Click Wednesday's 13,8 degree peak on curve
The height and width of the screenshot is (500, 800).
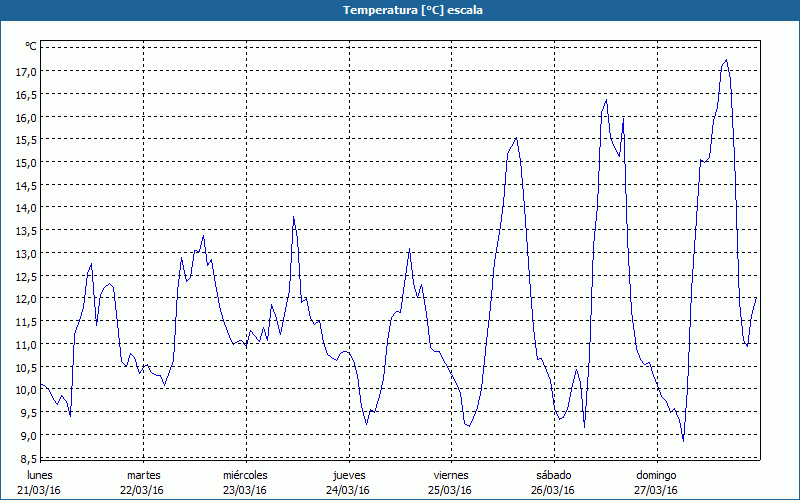(x=293, y=217)
